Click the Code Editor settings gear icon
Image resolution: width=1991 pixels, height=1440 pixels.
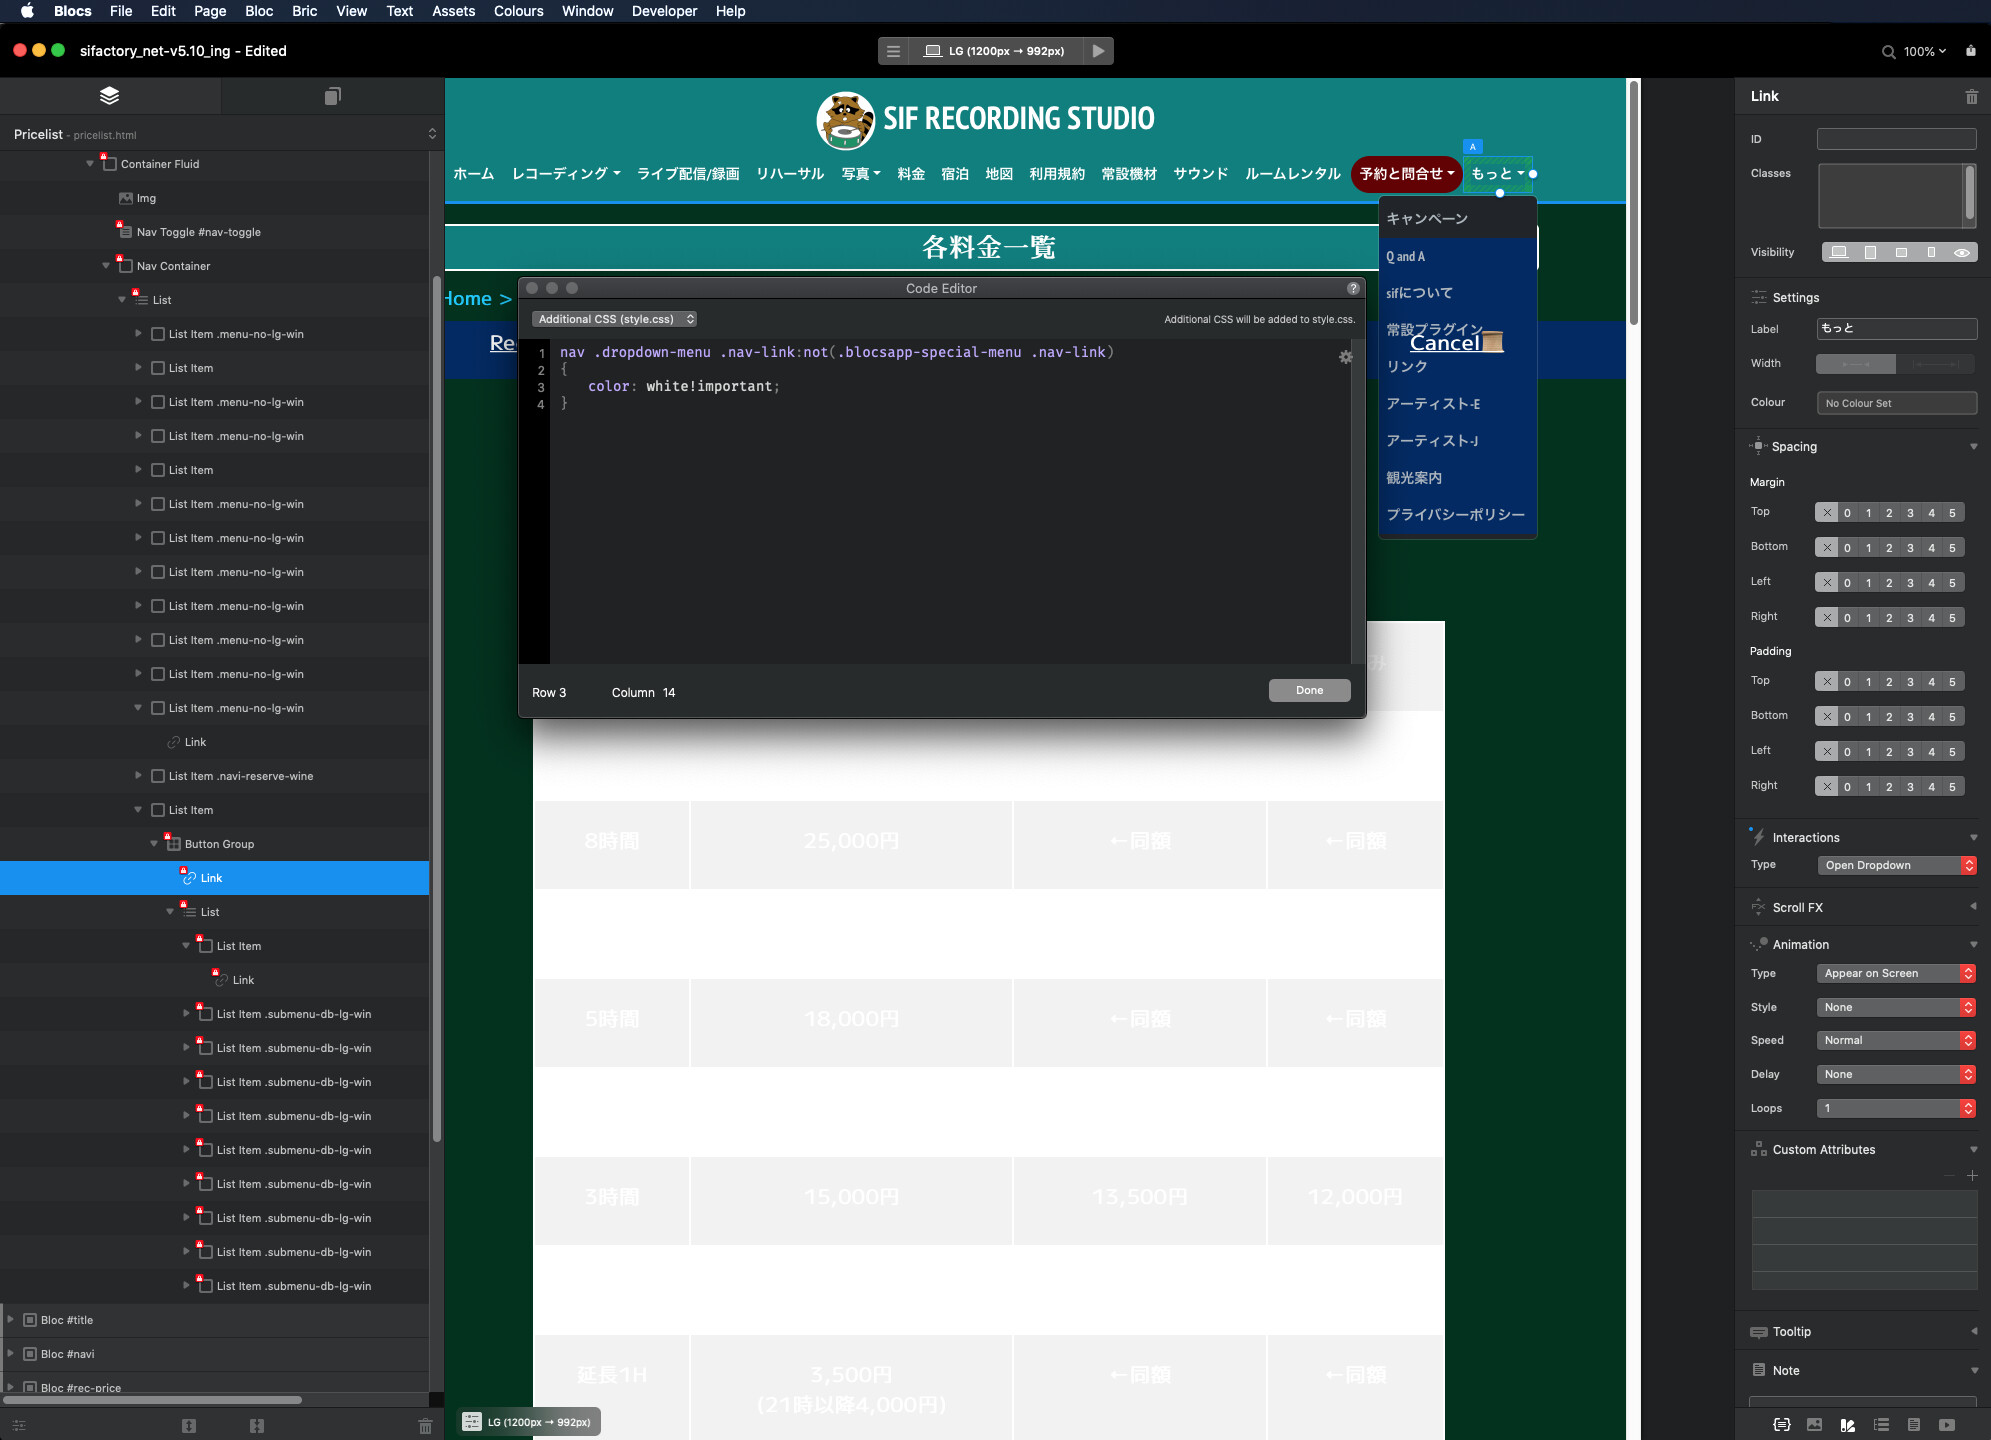point(1346,357)
